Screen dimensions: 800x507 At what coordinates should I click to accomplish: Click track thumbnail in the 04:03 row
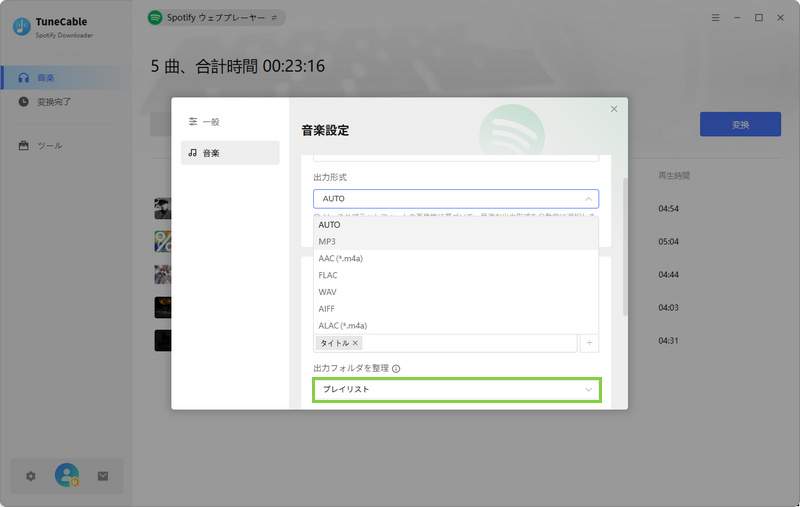pyautogui.click(x=163, y=308)
